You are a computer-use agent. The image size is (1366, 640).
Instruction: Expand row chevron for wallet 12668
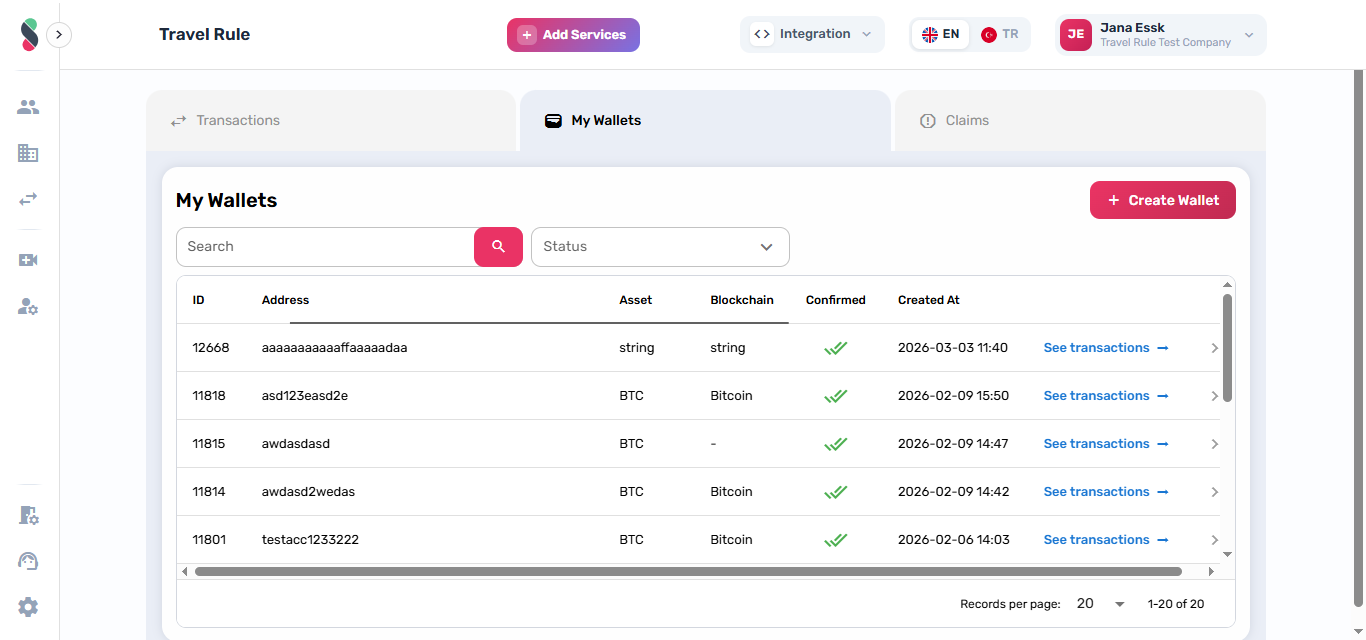[x=1214, y=348]
